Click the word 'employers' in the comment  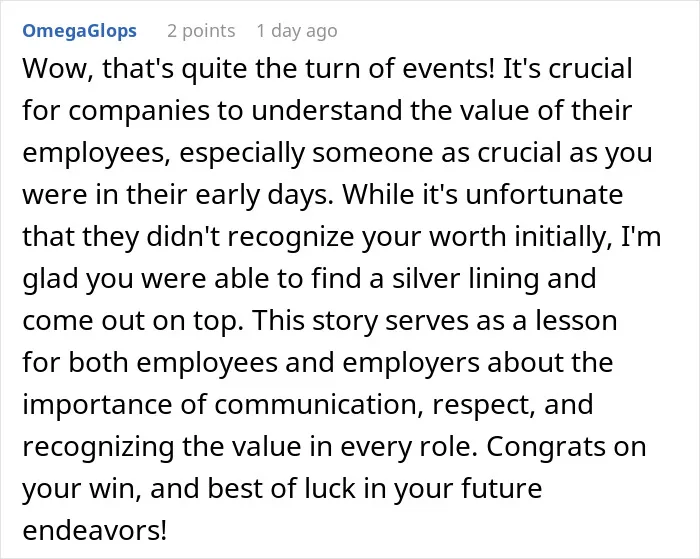tap(411, 363)
